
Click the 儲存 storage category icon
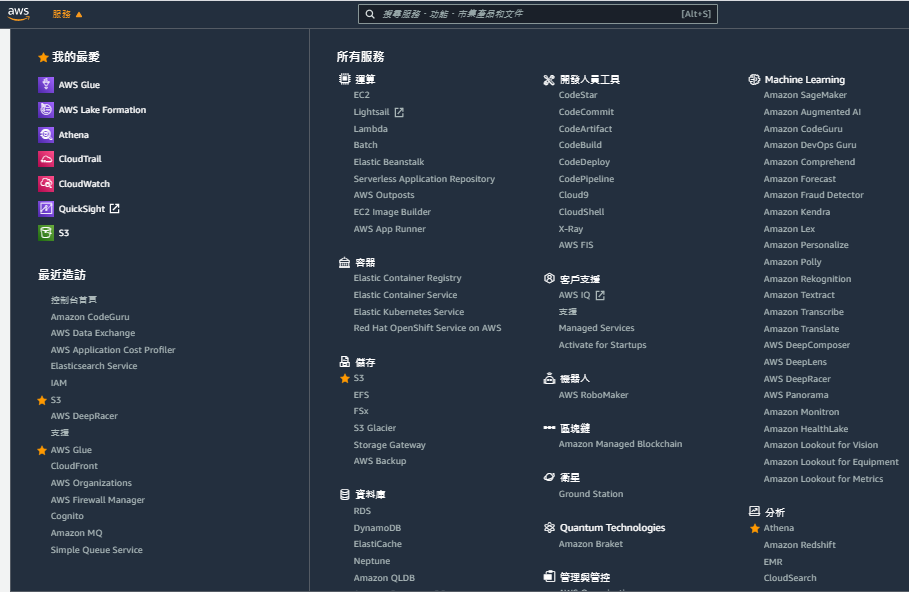tap(344, 362)
